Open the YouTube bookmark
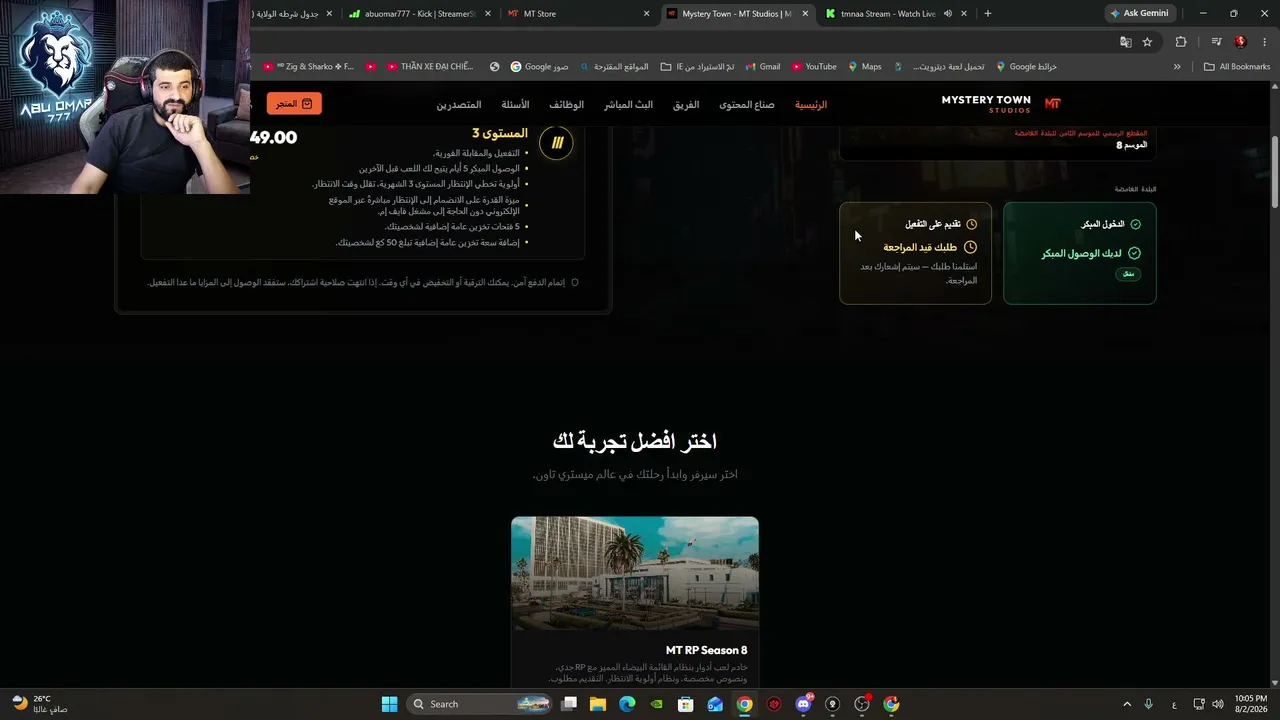Viewport: 1280px width, 720px height. 813,67
